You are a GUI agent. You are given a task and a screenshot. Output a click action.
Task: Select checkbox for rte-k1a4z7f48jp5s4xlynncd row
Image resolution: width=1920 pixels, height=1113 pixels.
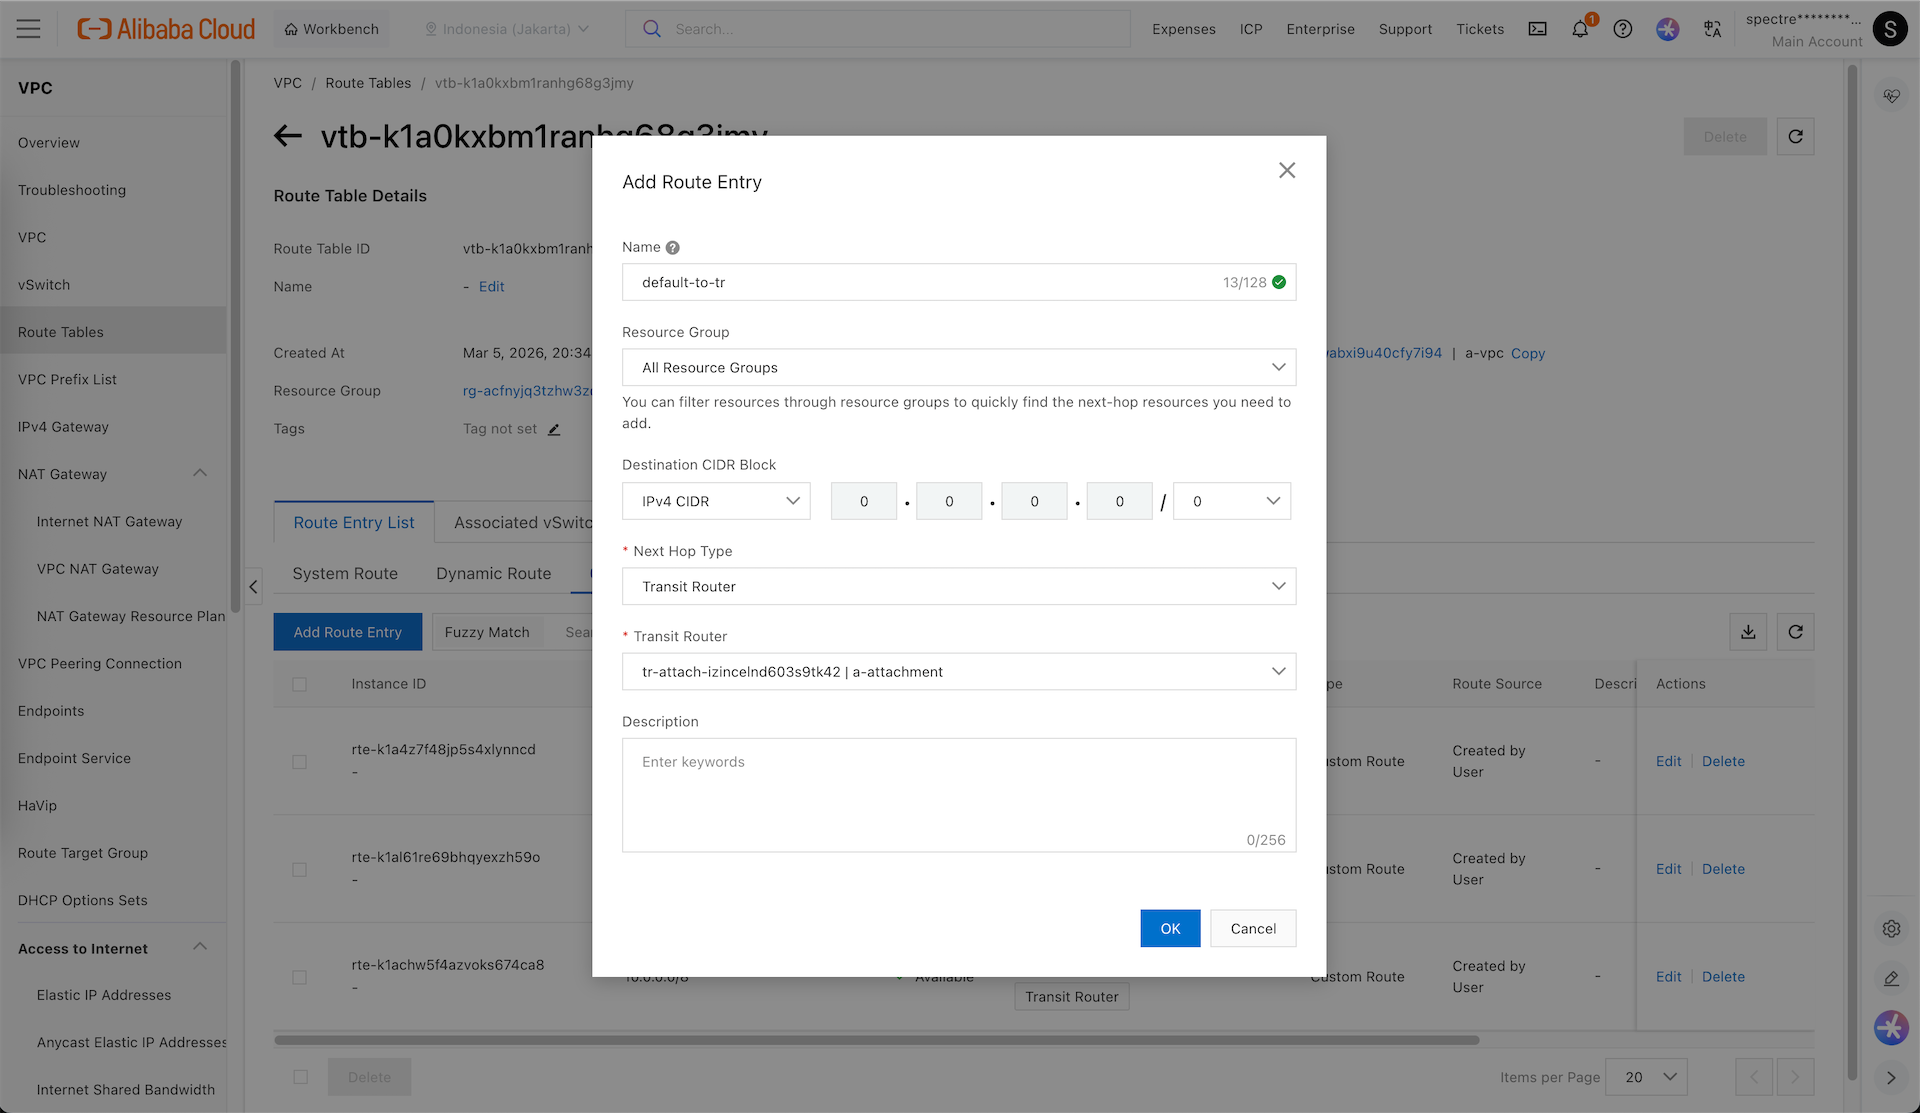tap(299, 762)
